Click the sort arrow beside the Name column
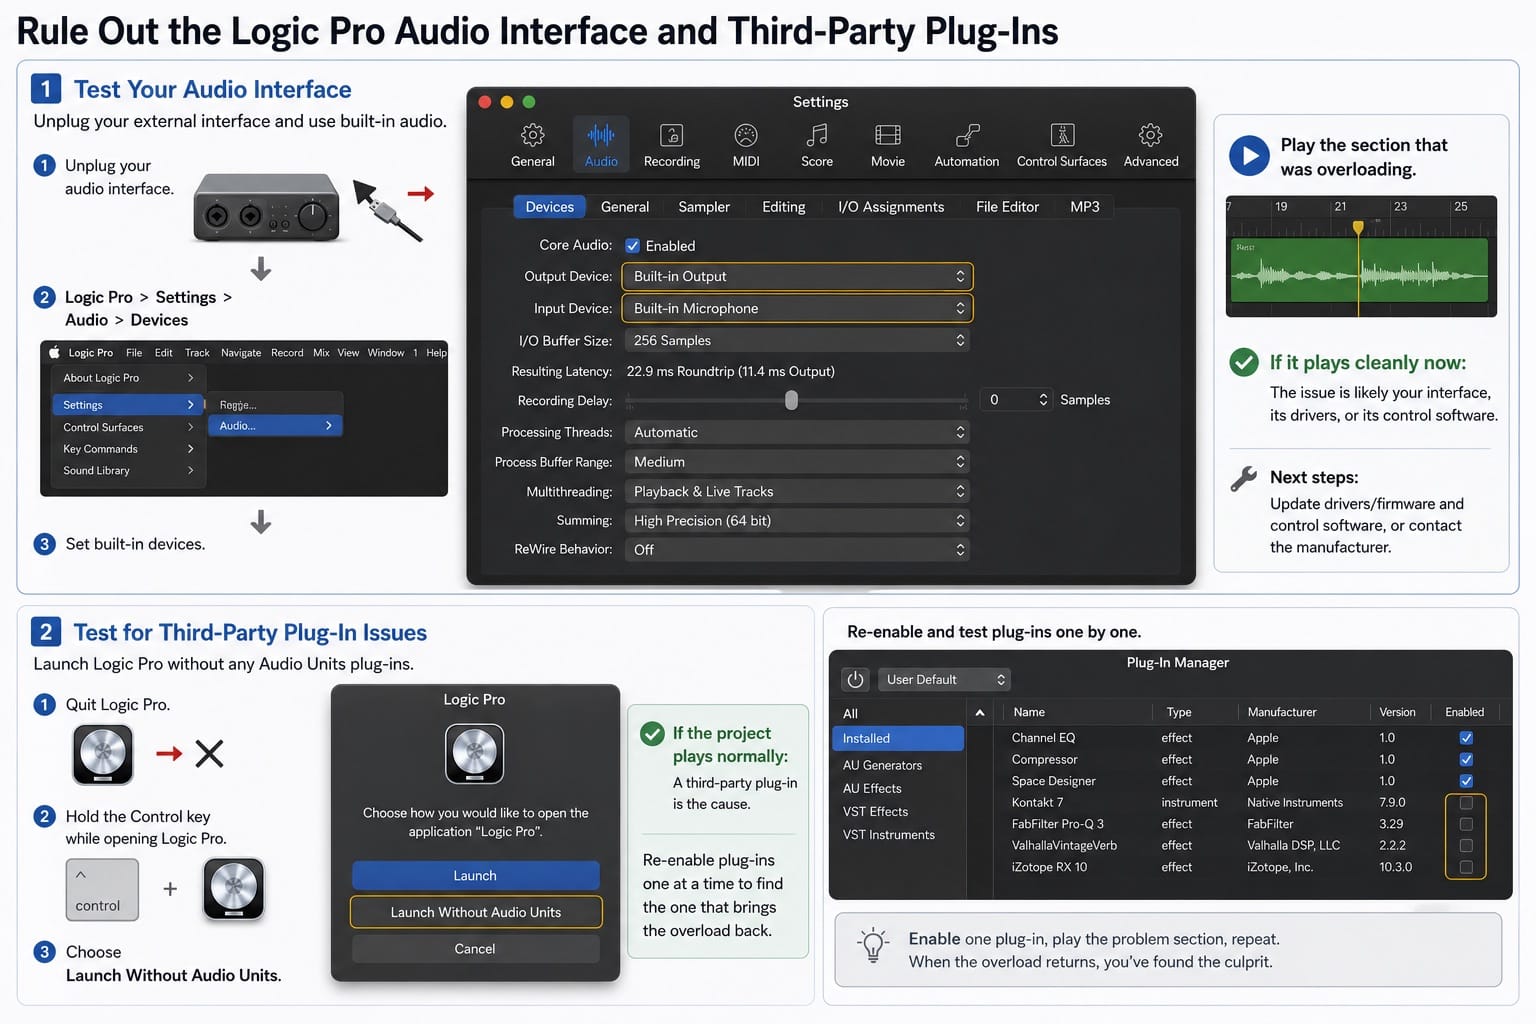Viewport: 1536px width, 1024px height. [x=980, y=713]
